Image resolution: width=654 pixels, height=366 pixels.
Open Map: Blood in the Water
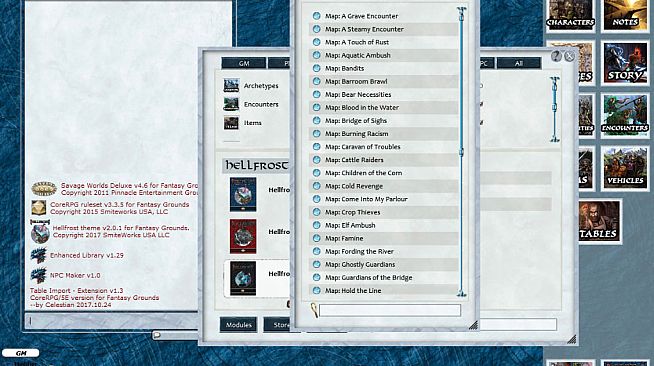(362, 107)
